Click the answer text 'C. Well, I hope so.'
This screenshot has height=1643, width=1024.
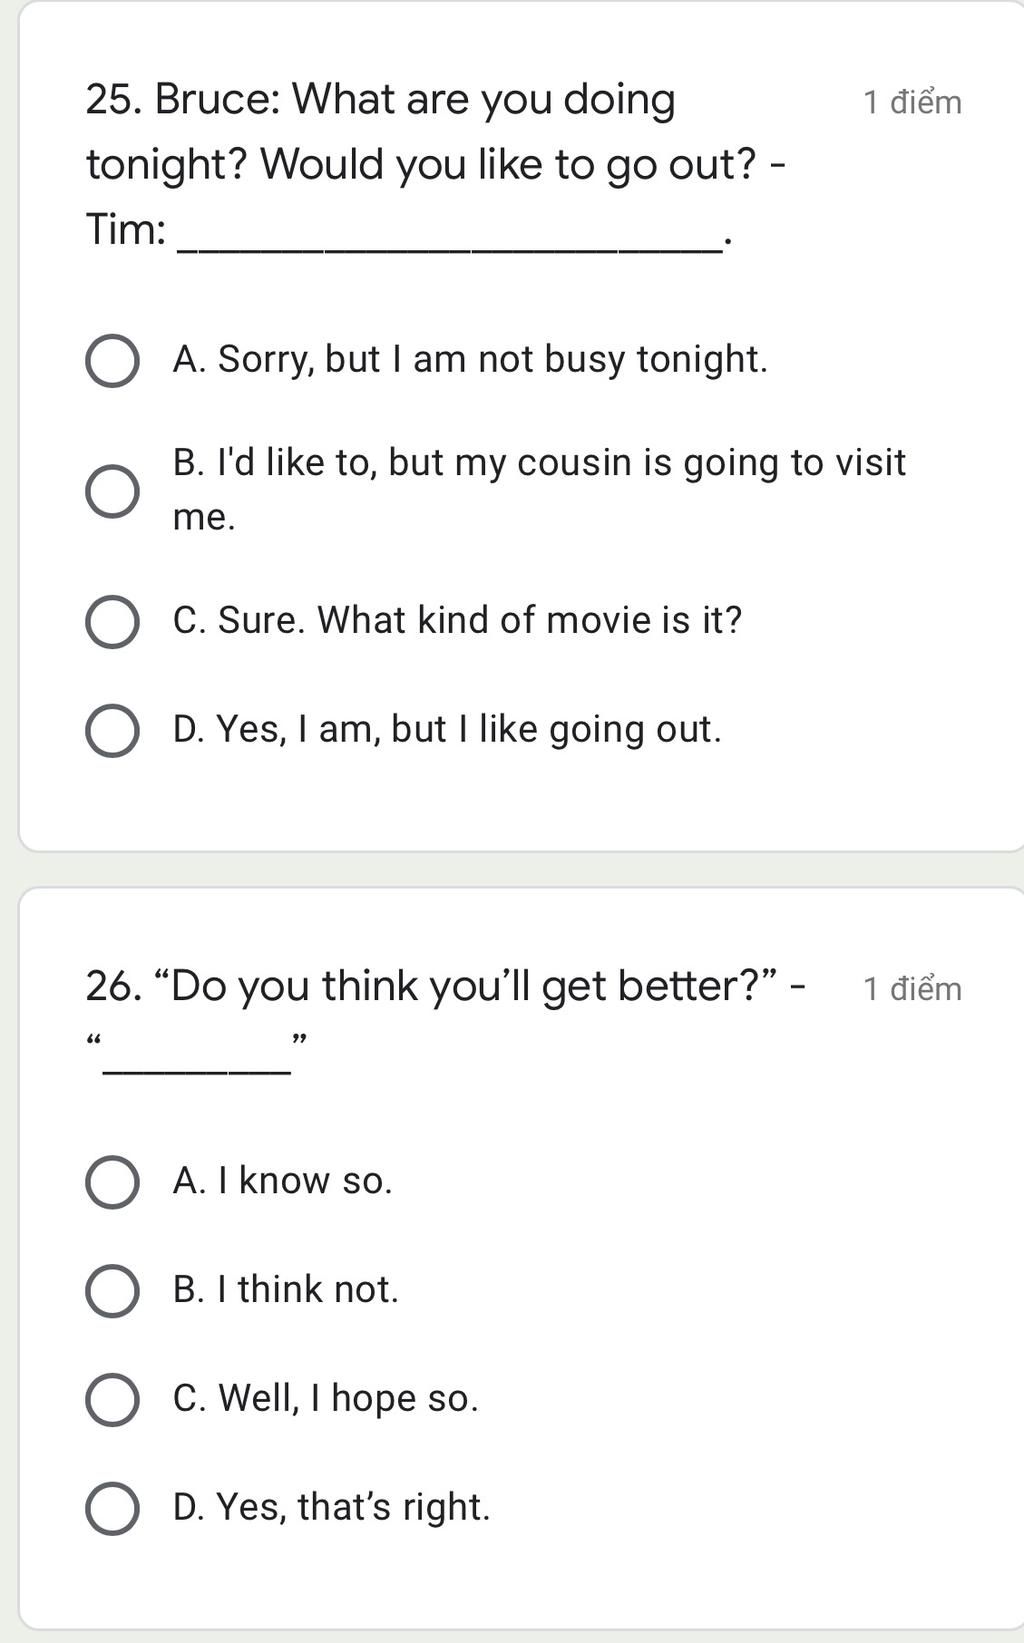tap(325, 1399)
